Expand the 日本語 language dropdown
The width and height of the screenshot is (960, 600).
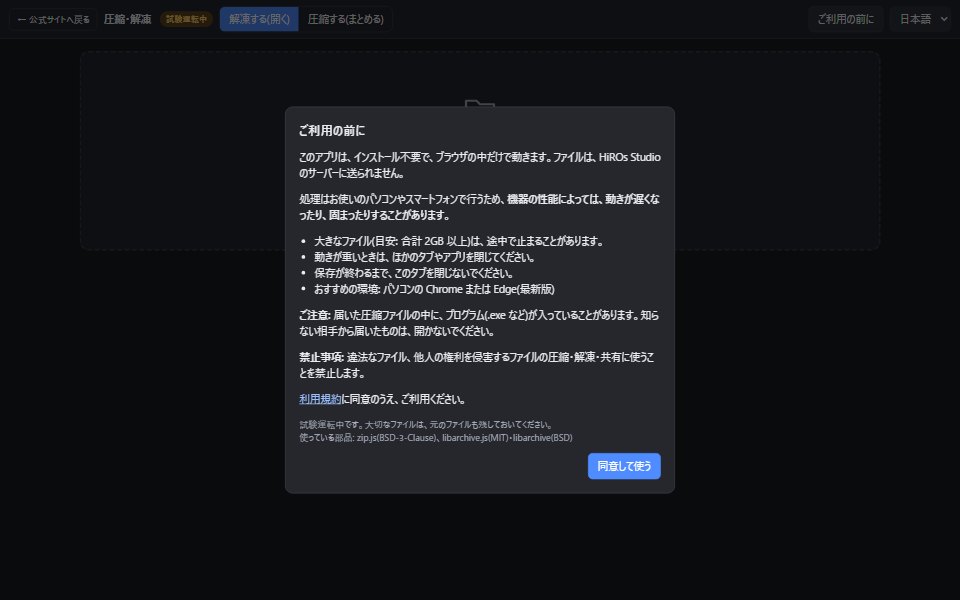923,19
